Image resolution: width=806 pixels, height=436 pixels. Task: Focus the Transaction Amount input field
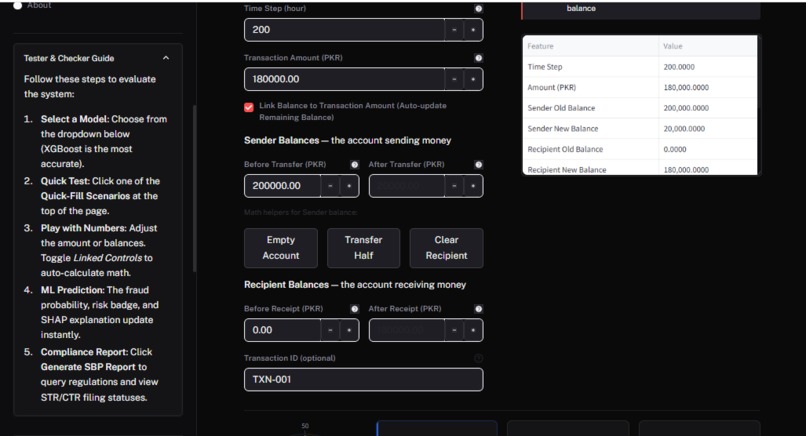344,79
